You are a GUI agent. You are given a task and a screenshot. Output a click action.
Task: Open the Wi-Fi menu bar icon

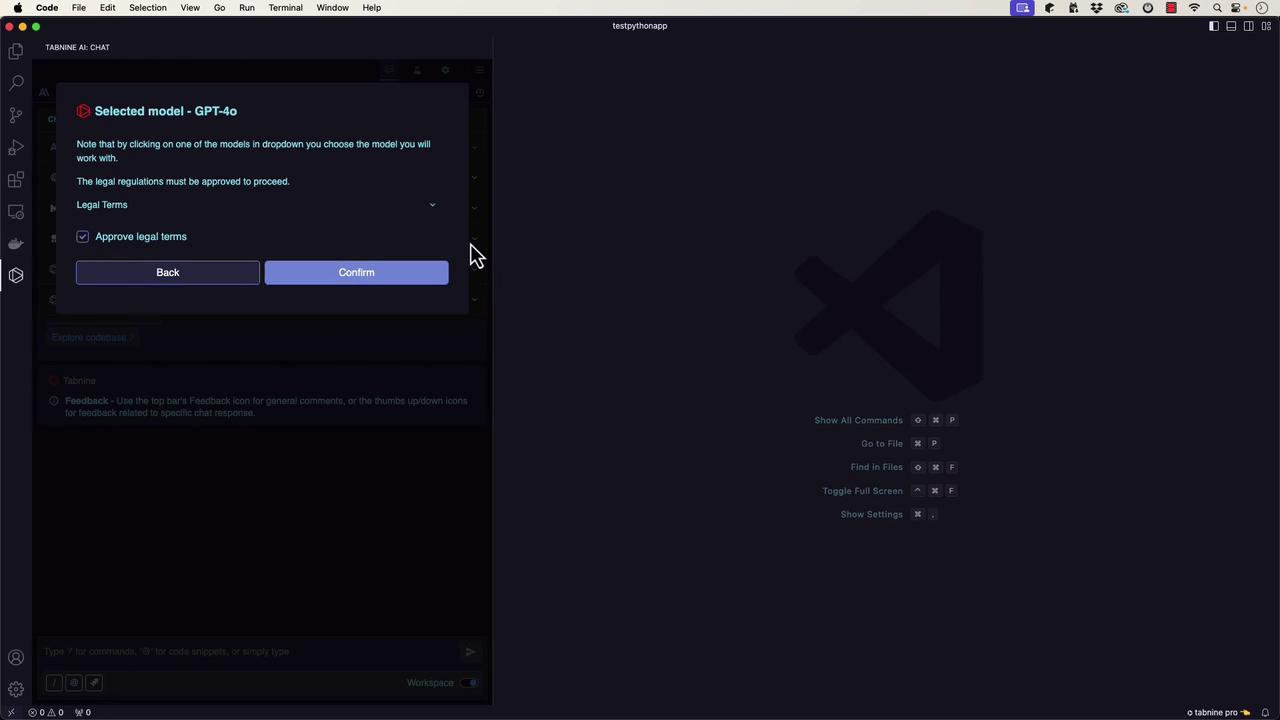(x=1194, y=8)
